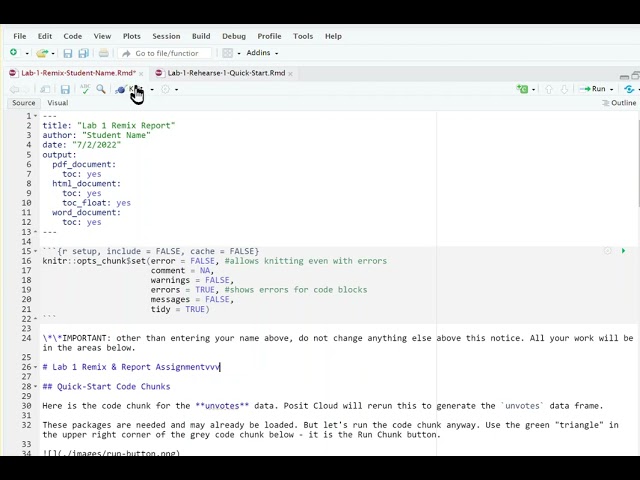Viewport: 640px width, 480px height.
Task: Collapse the setup chunk fold arrow at line 15
Action: coord(37,252)
